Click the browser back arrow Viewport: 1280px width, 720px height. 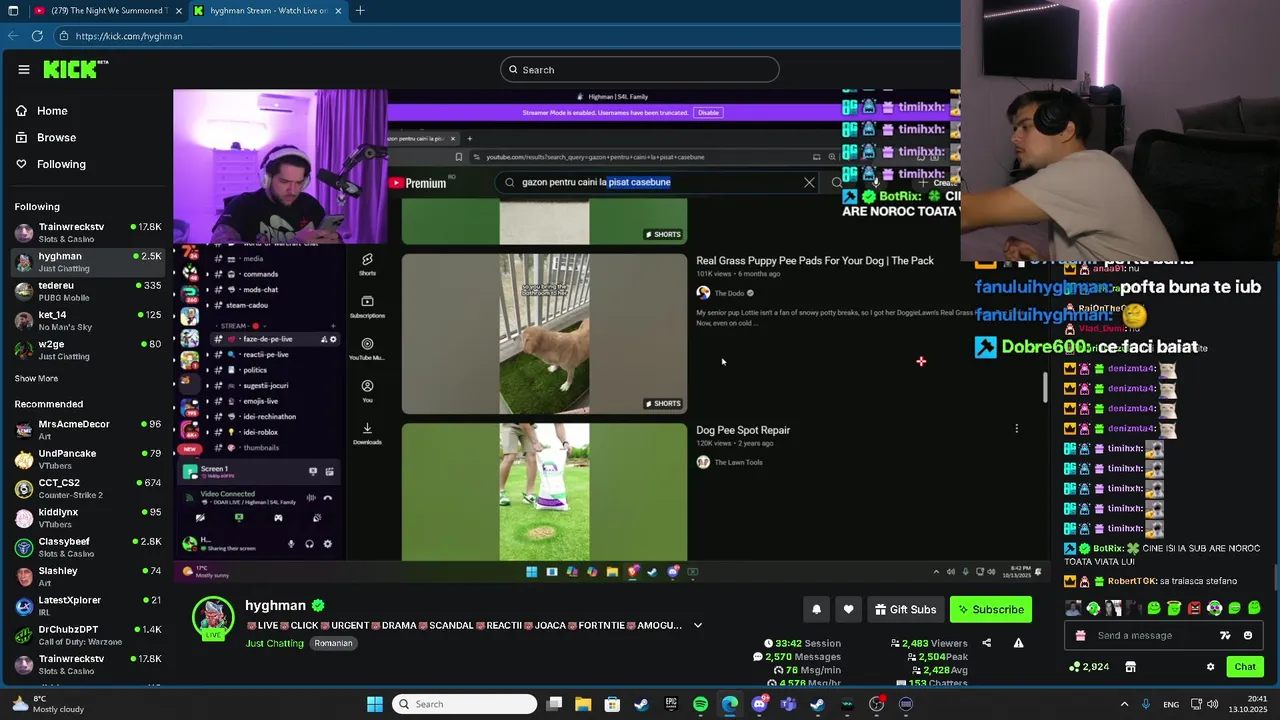[x=12, y=36]
